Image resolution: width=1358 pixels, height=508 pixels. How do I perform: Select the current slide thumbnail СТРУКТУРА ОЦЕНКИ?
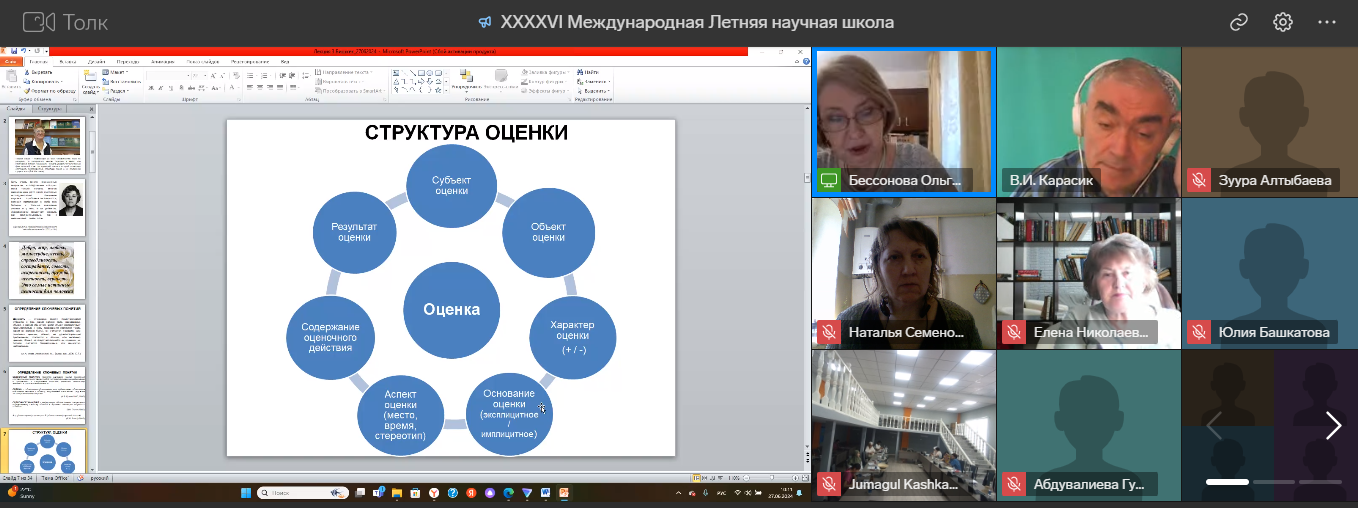47,451
